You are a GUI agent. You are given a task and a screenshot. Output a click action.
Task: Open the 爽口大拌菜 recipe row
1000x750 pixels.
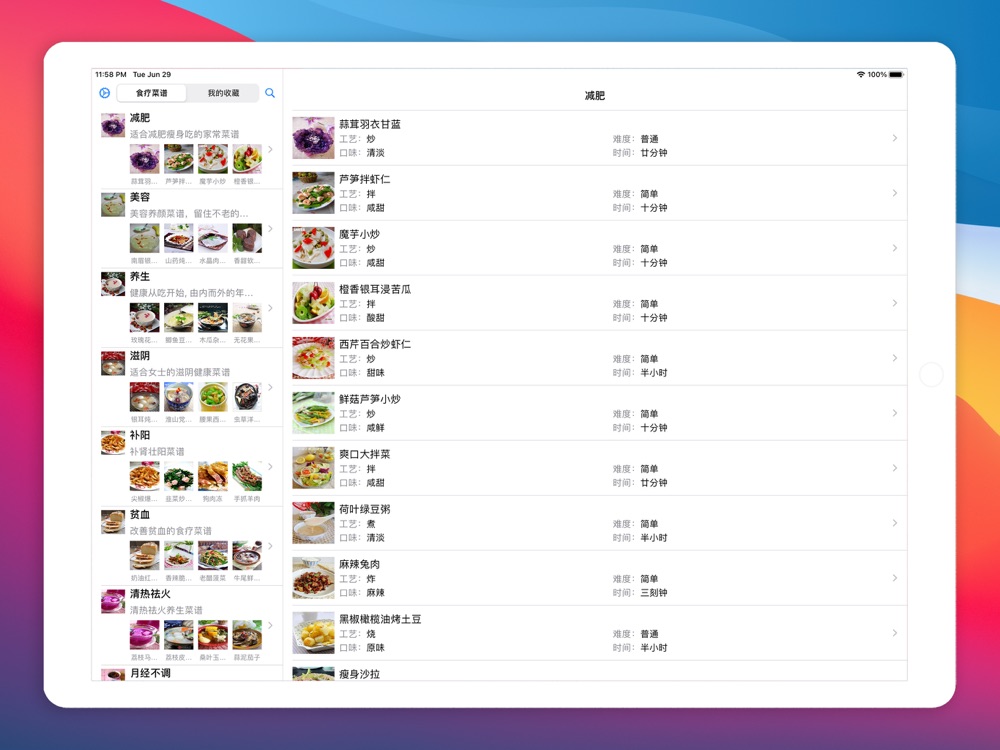coord(599,468)
